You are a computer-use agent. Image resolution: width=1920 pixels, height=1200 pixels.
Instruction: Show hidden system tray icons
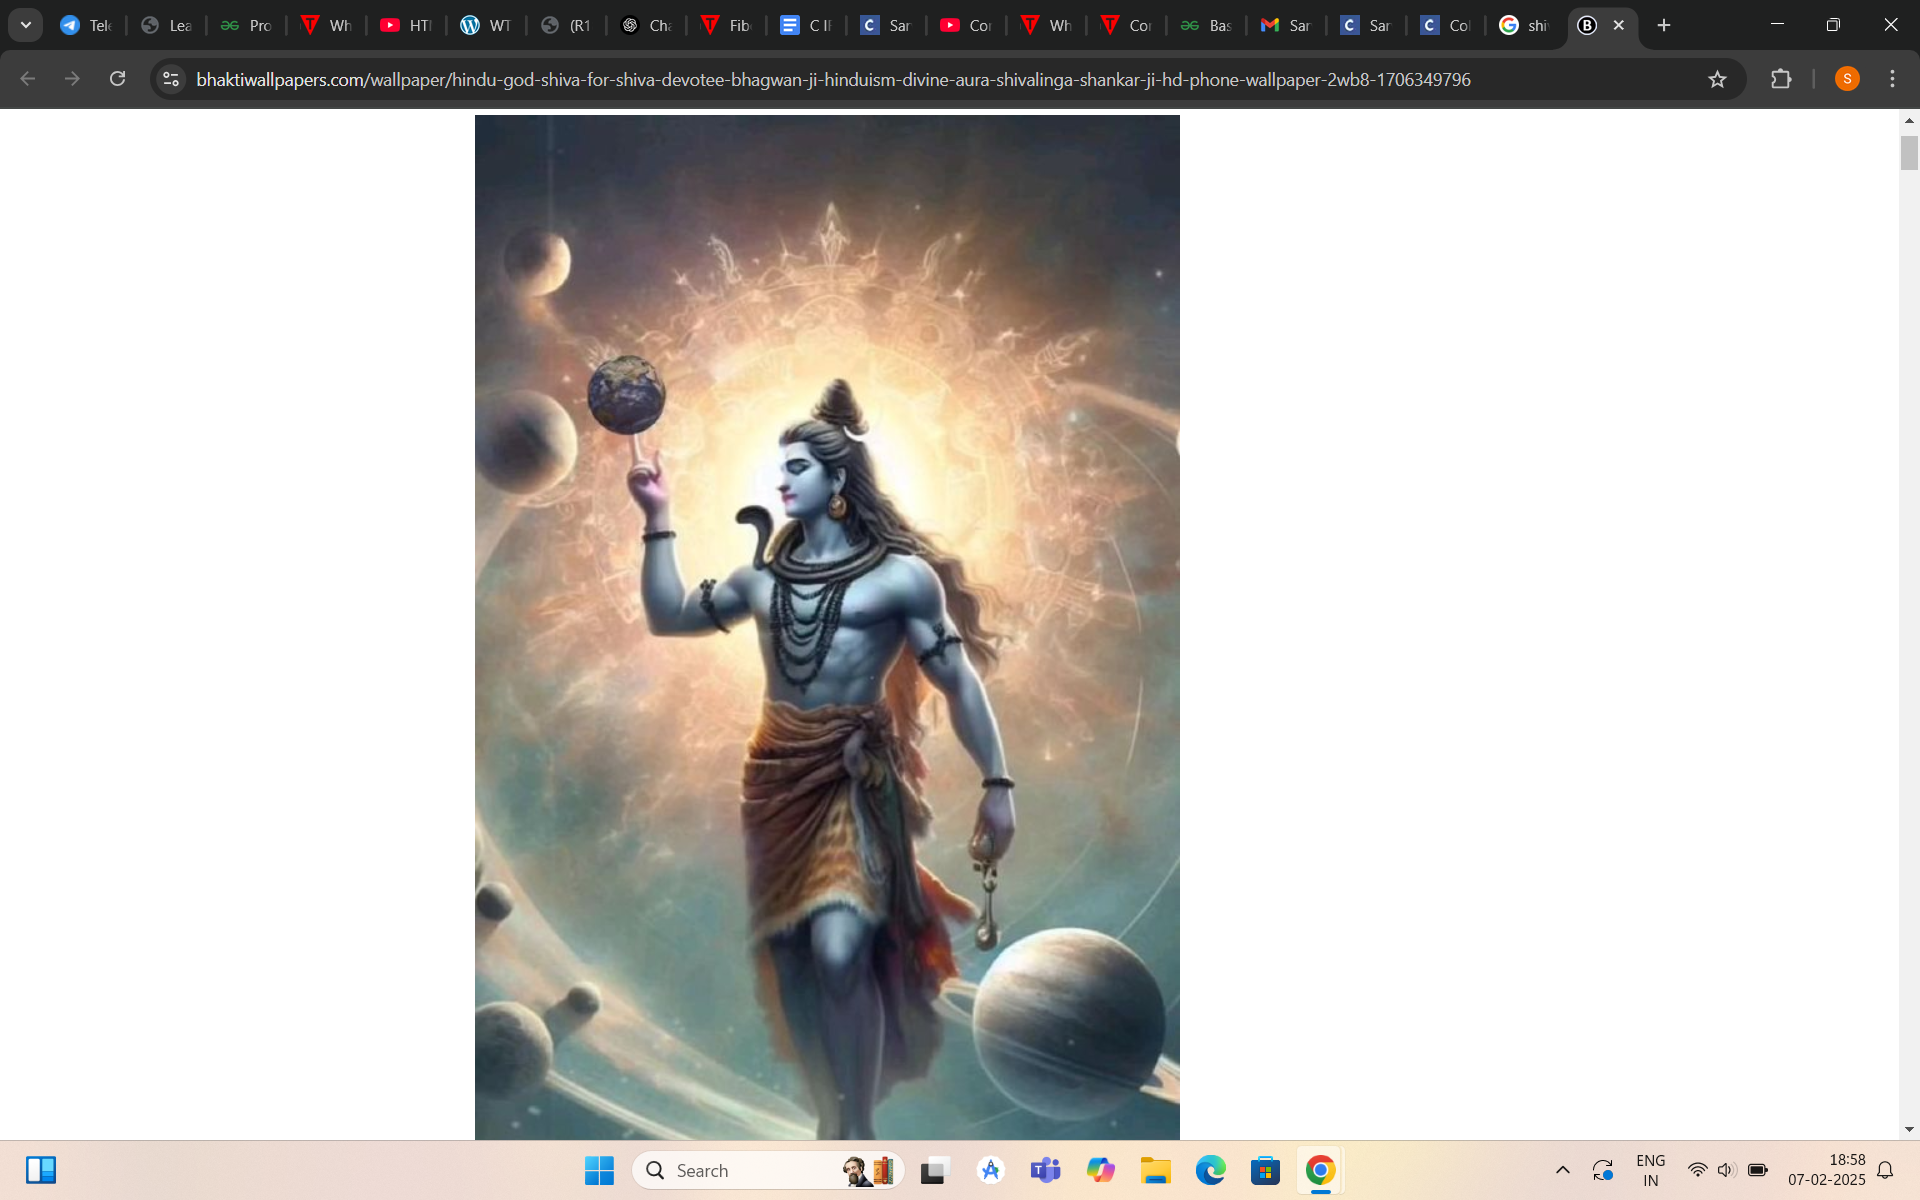click(1562, 1170)
